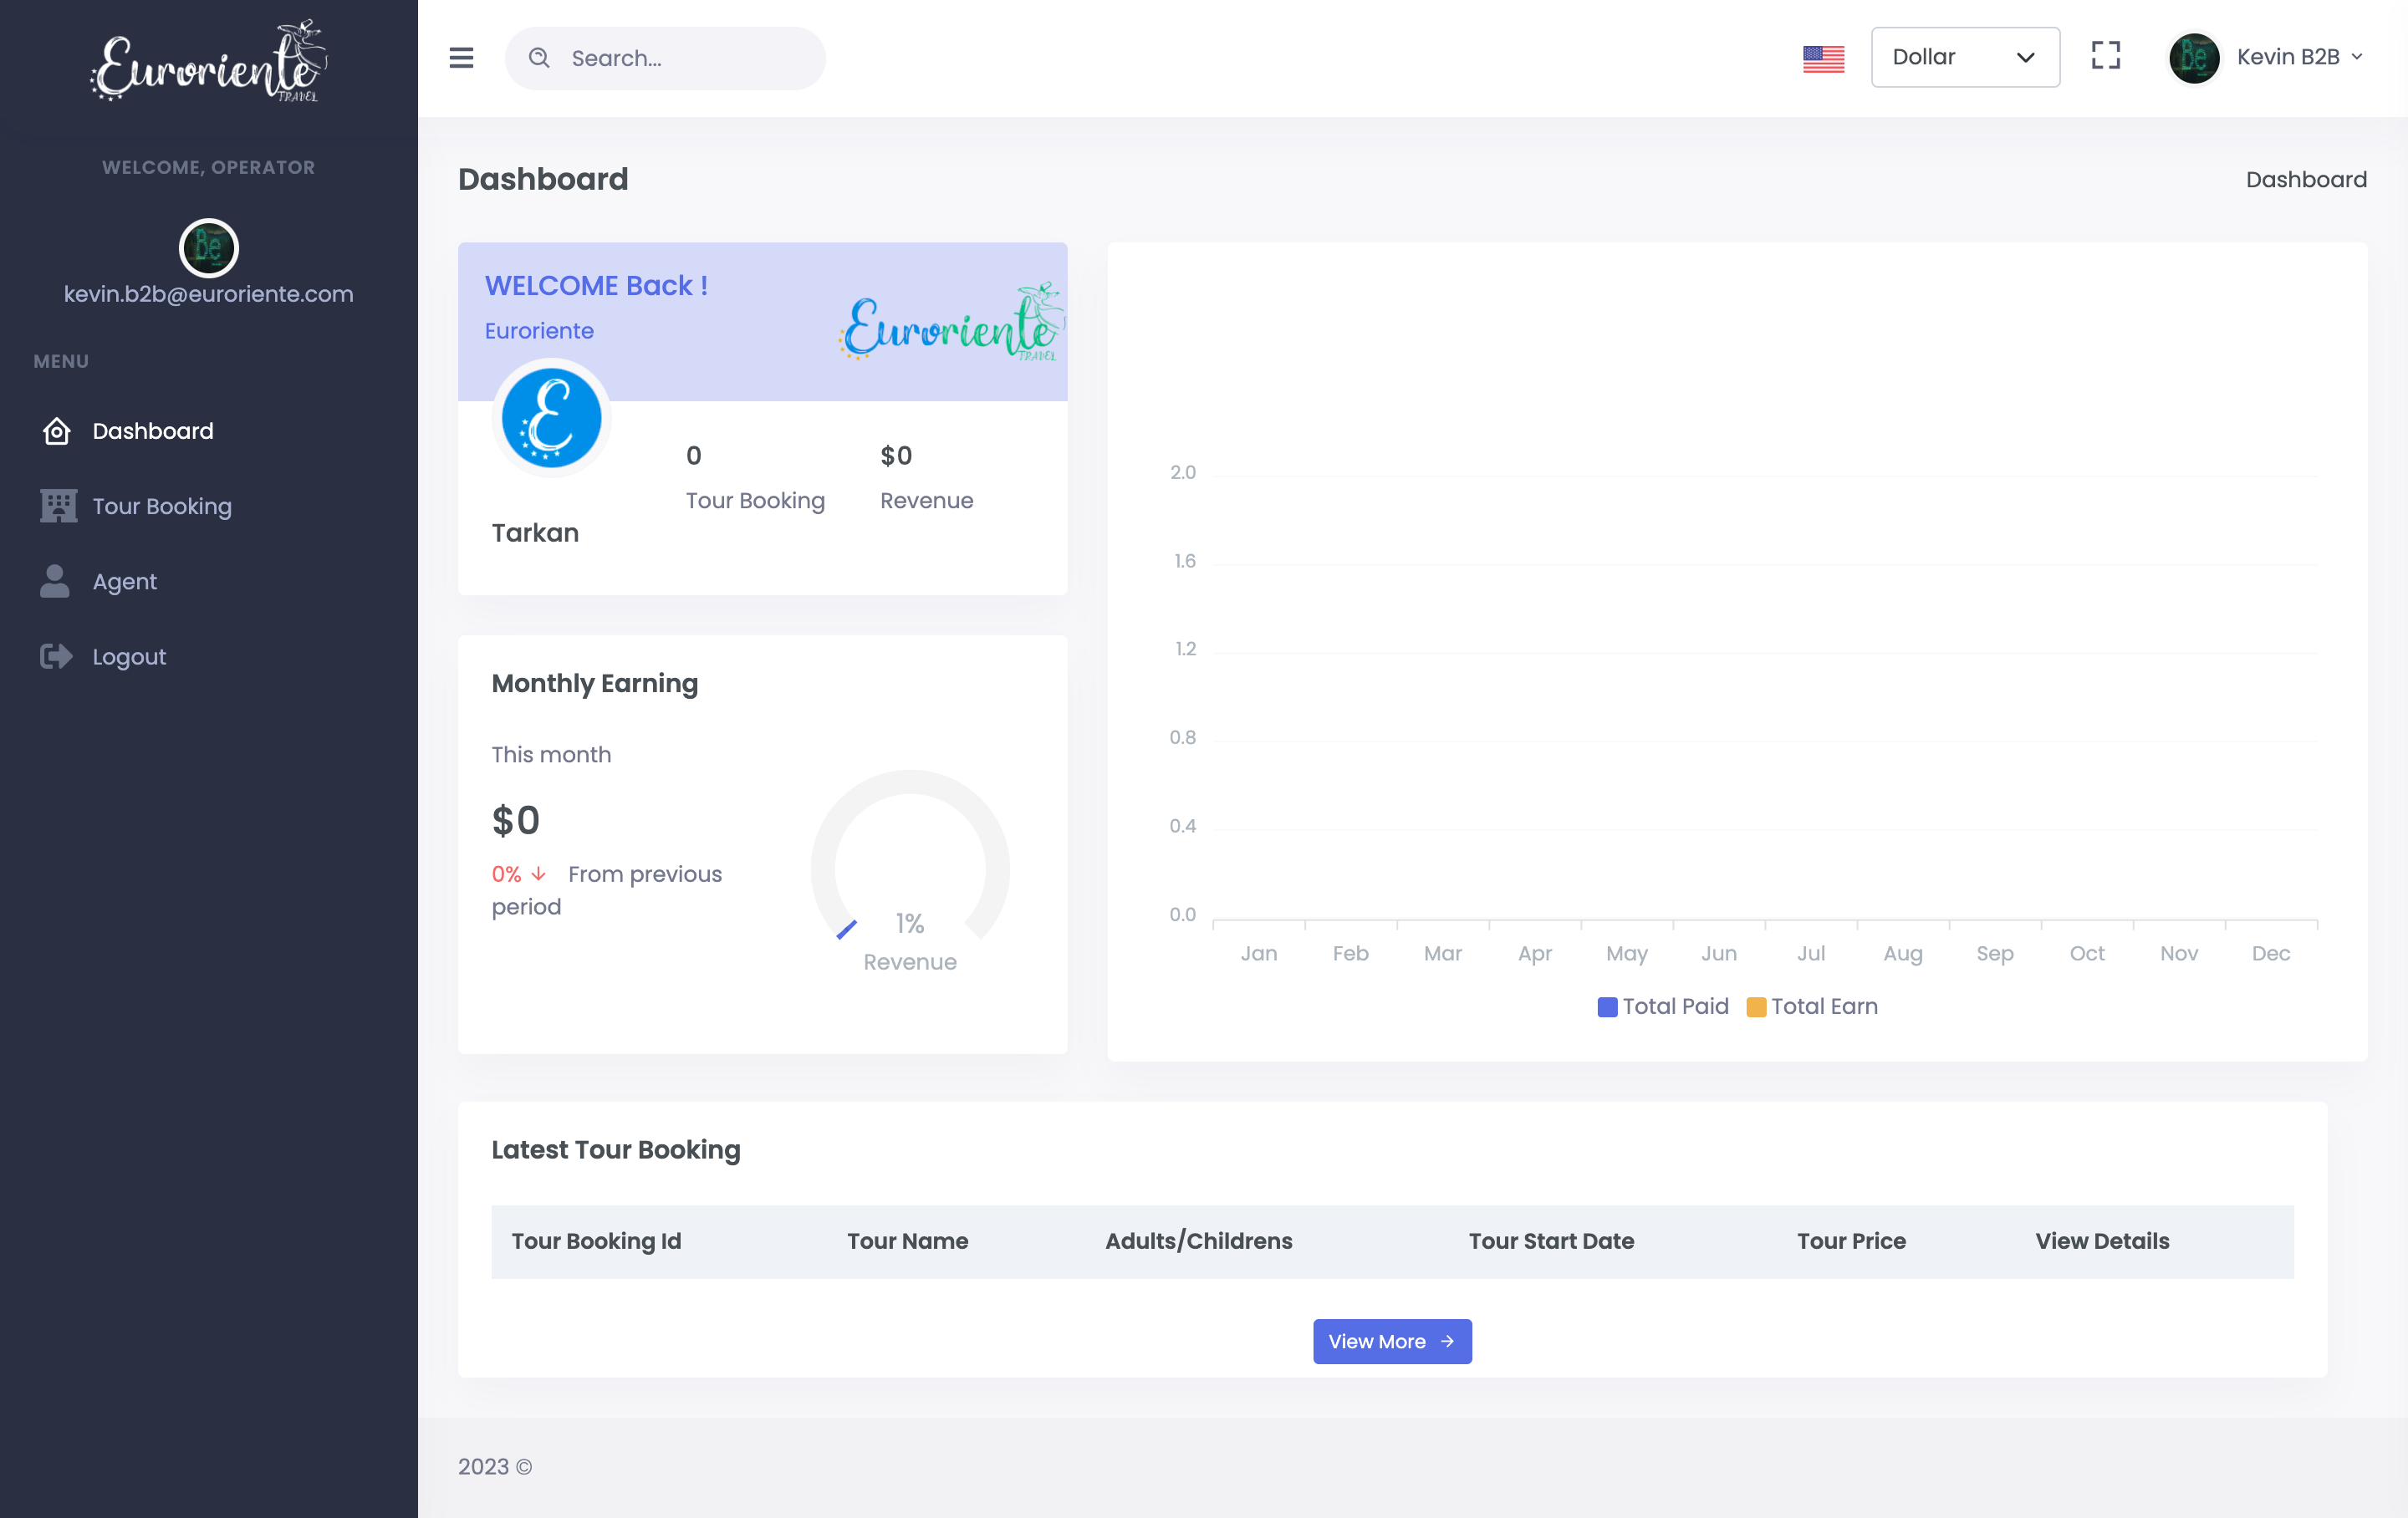This screenshot has height=1518, width=2408.
Task: Toggle the hamburger sidebar menu icon
Action: 461,58
